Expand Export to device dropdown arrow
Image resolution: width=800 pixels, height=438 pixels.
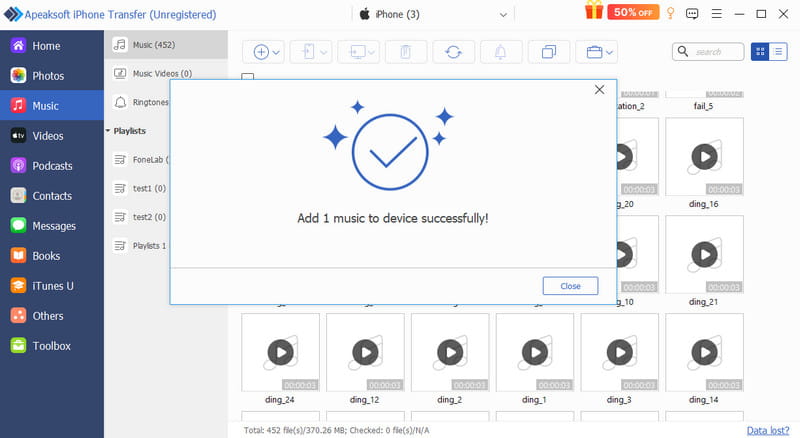[323, 53]
